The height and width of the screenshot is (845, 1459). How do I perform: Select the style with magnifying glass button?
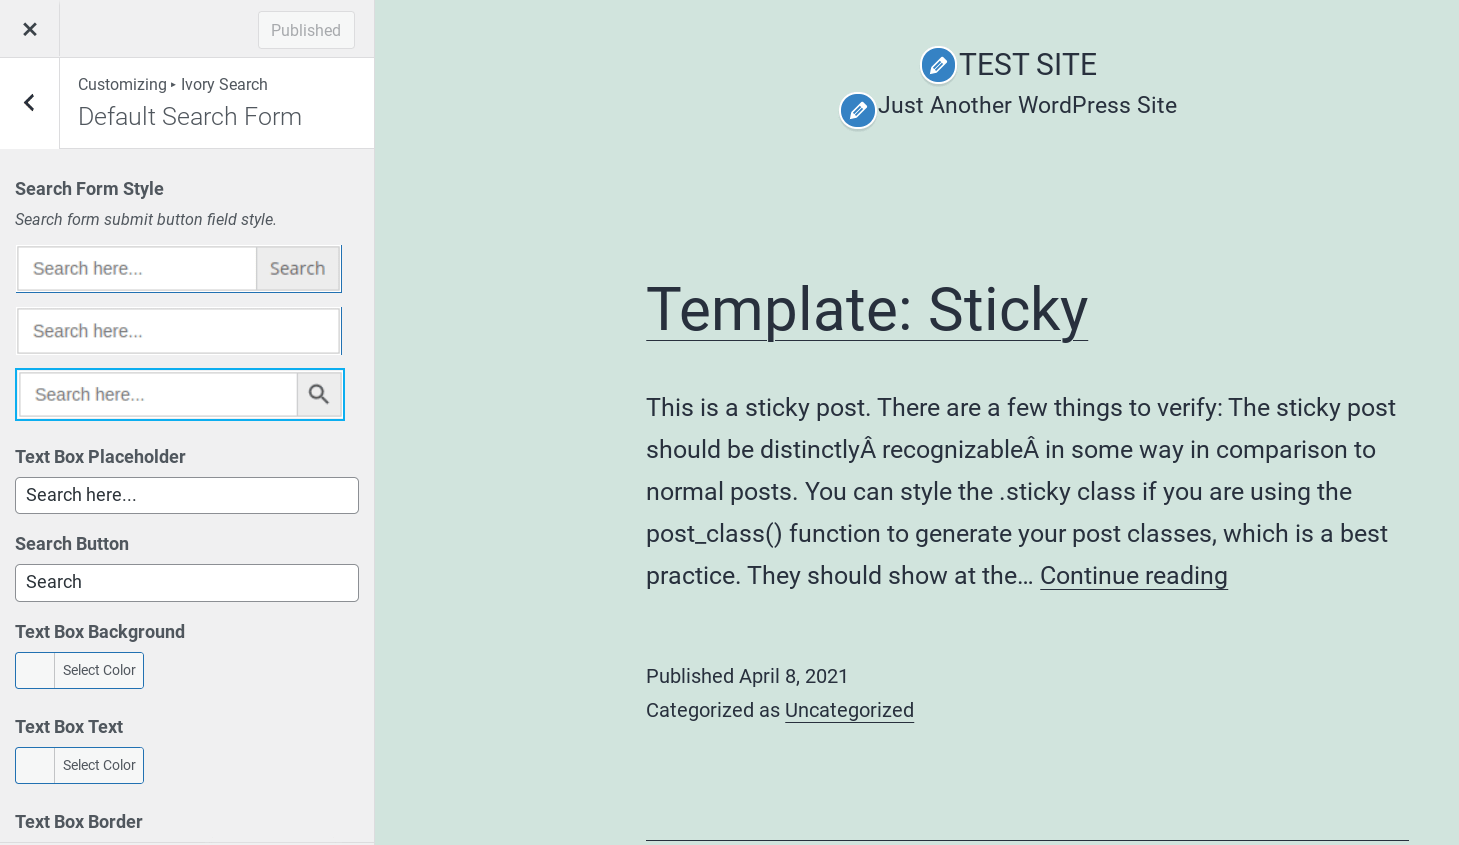tap(157, 394)
